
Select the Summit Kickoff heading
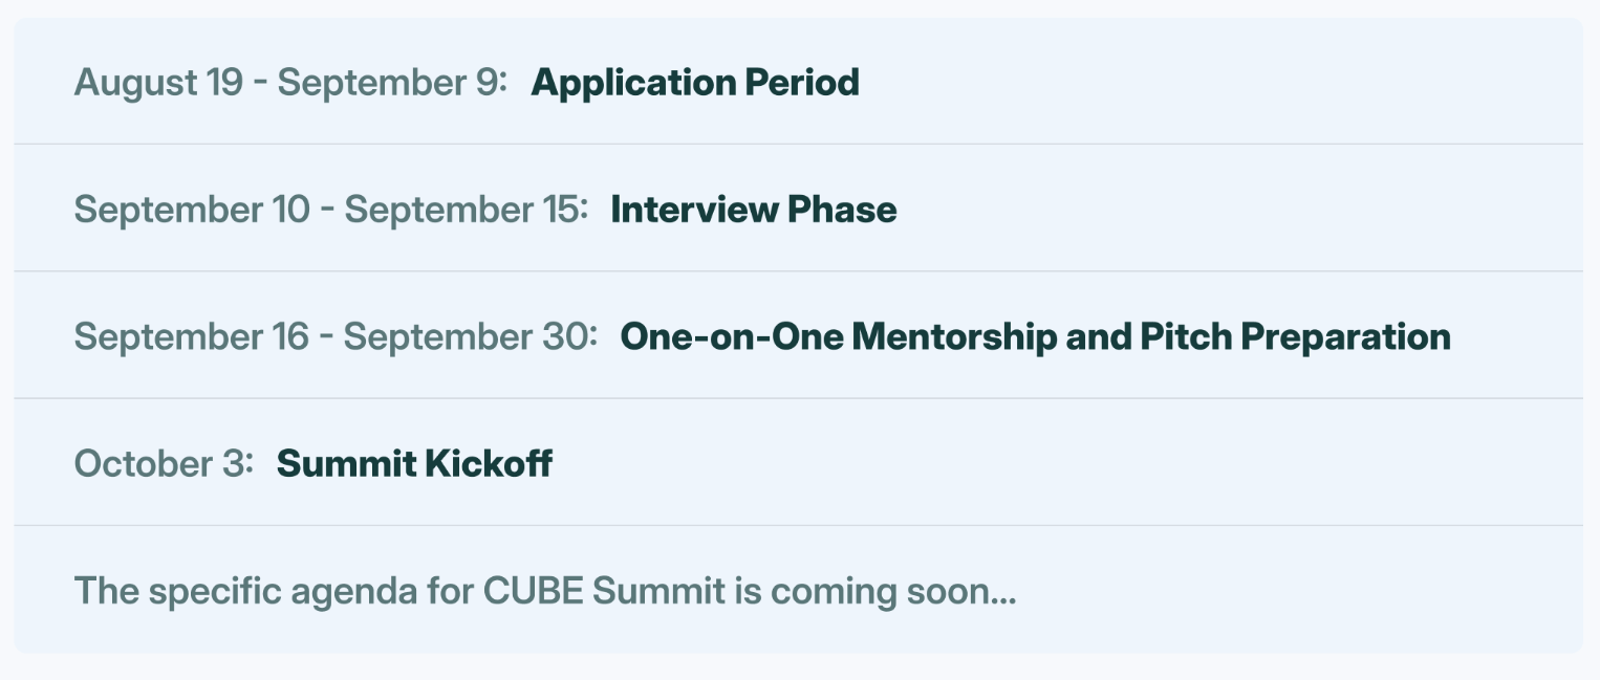coord(414,463)
